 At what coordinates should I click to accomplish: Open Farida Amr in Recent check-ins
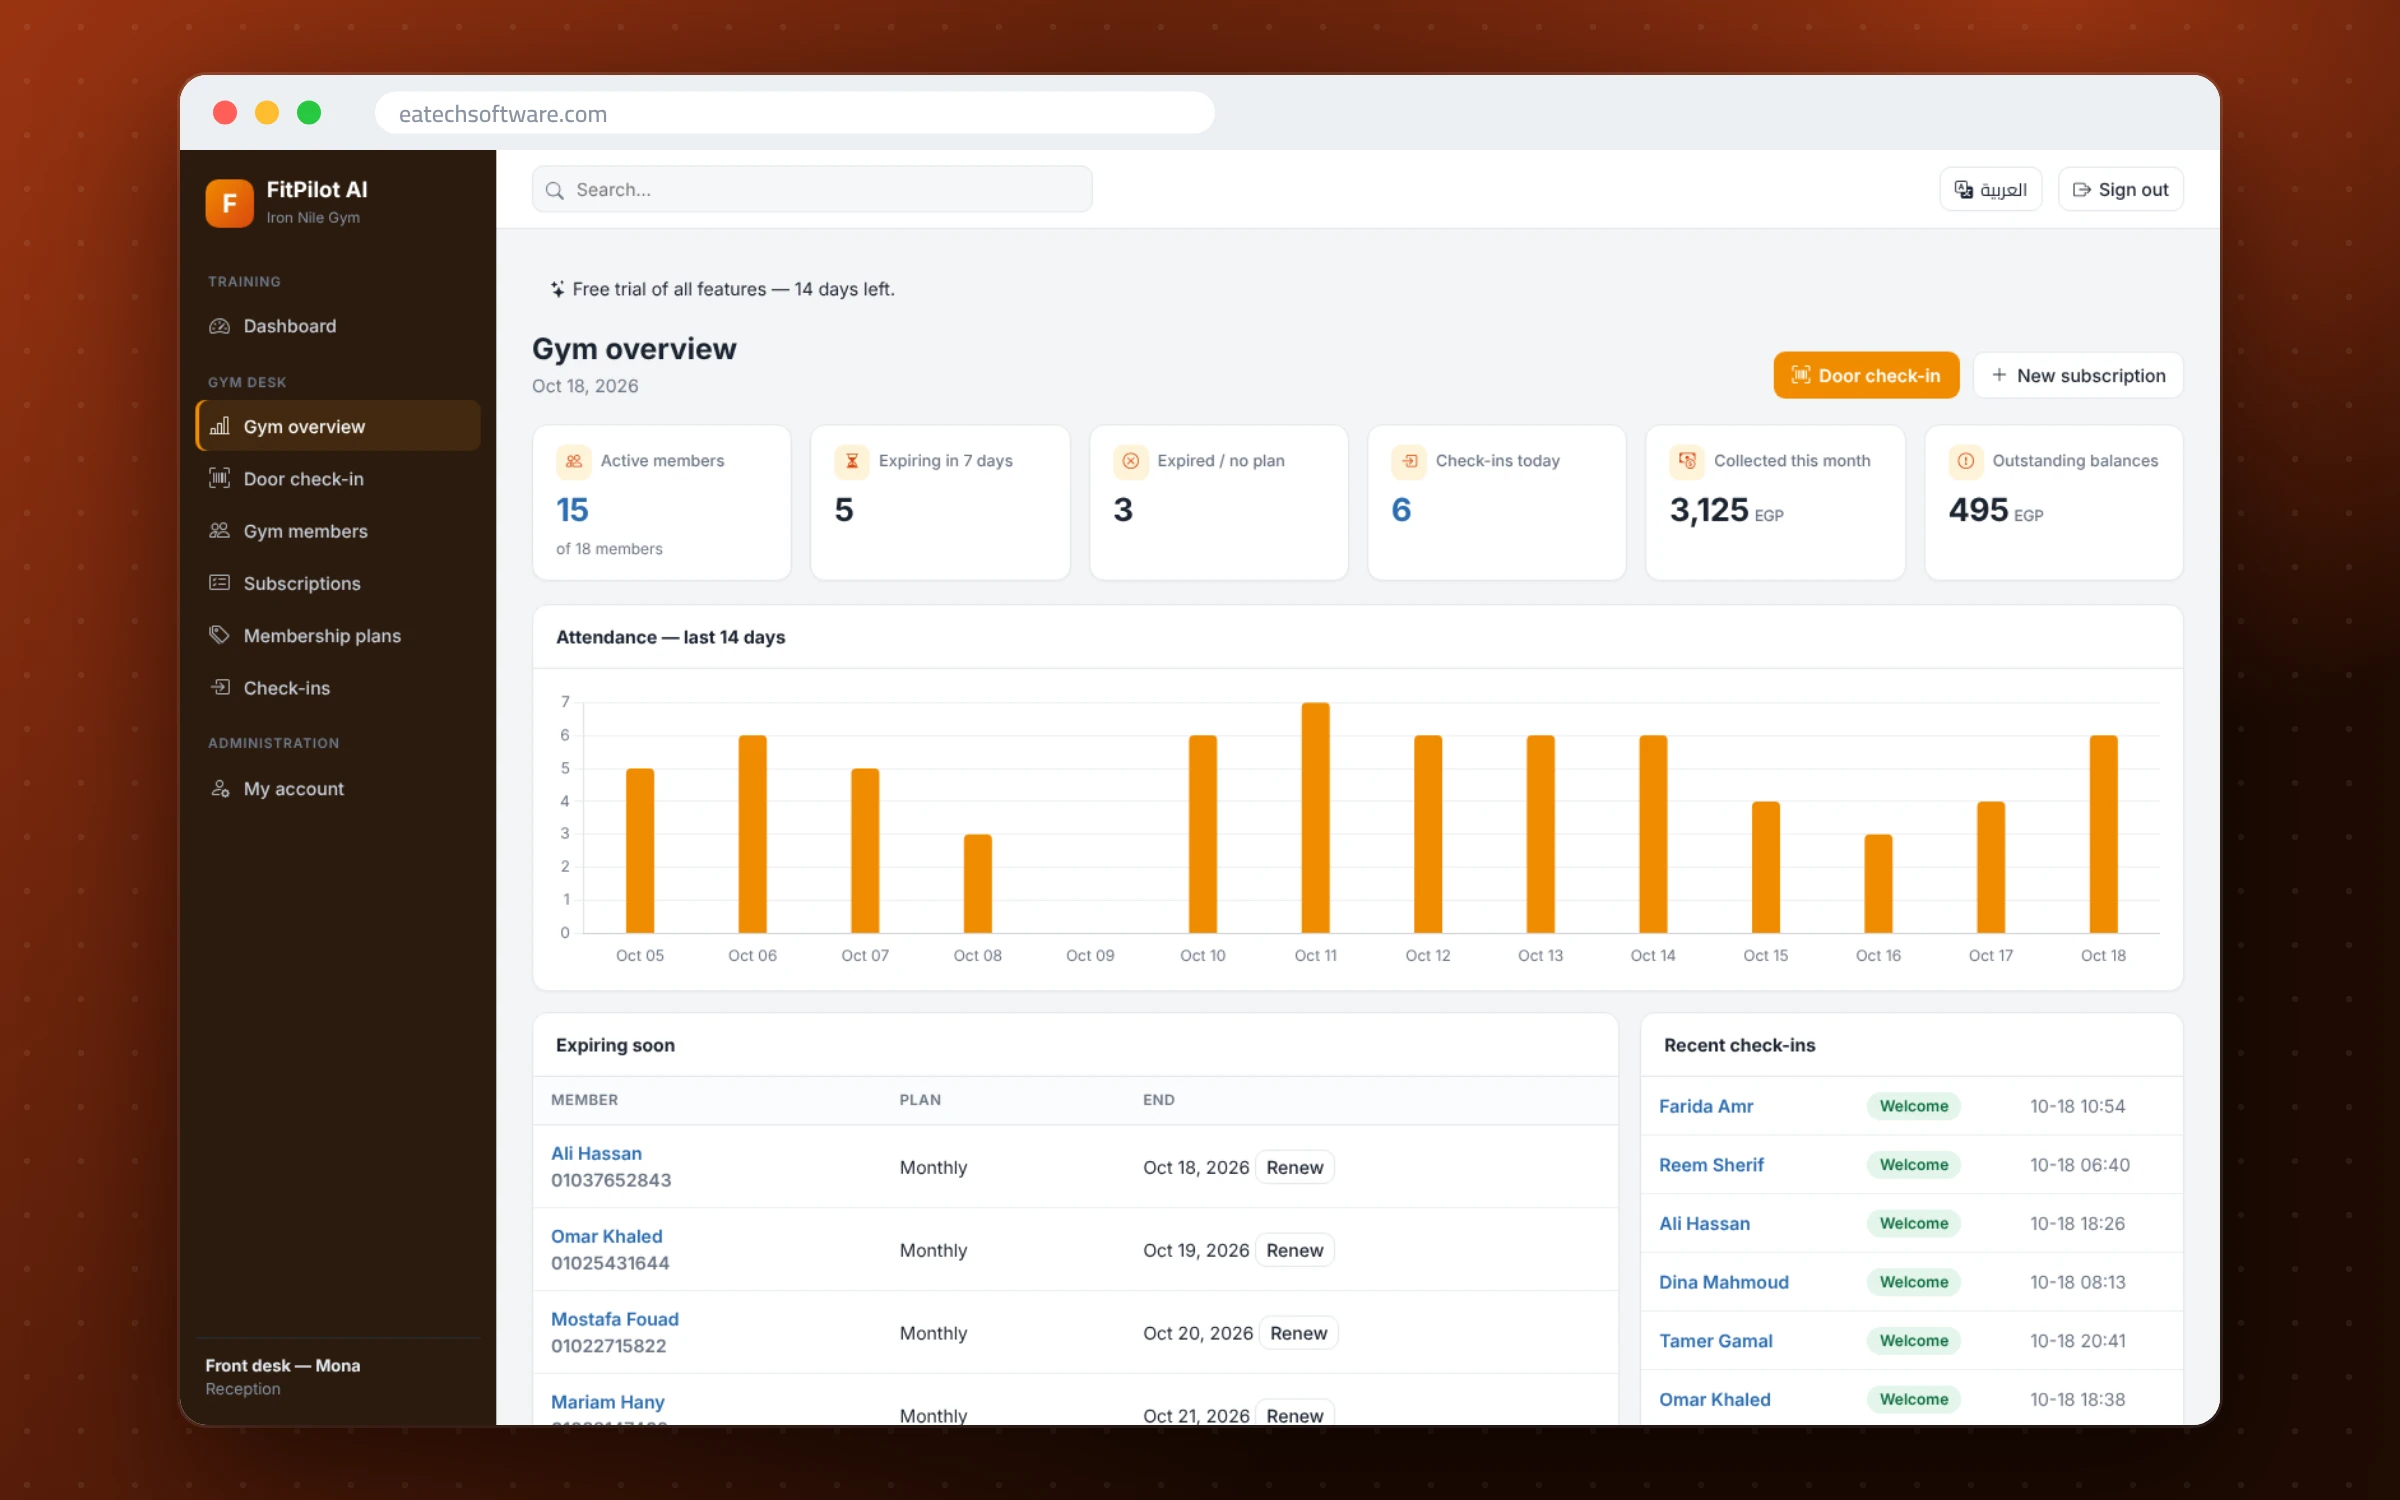tap(1705, 1106)
